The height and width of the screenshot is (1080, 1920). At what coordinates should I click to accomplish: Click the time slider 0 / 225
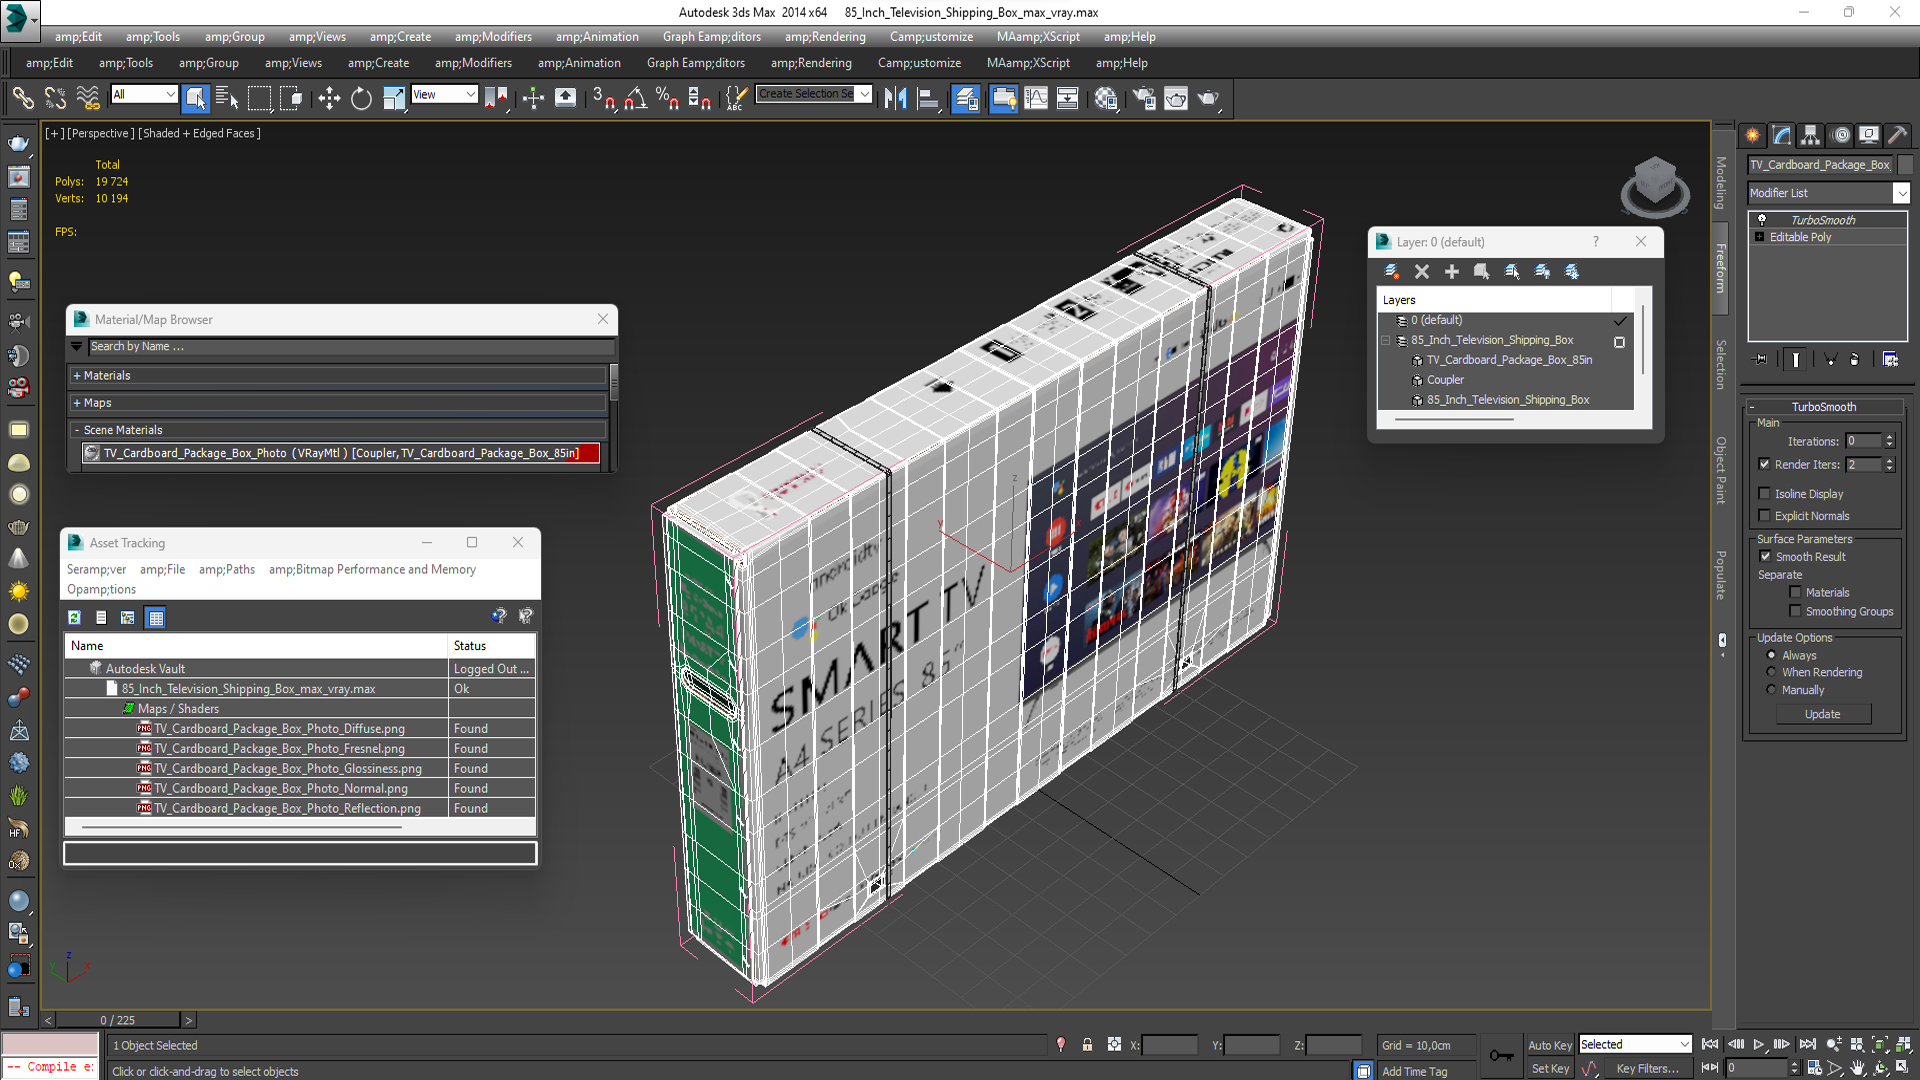tap(118, 1020)
